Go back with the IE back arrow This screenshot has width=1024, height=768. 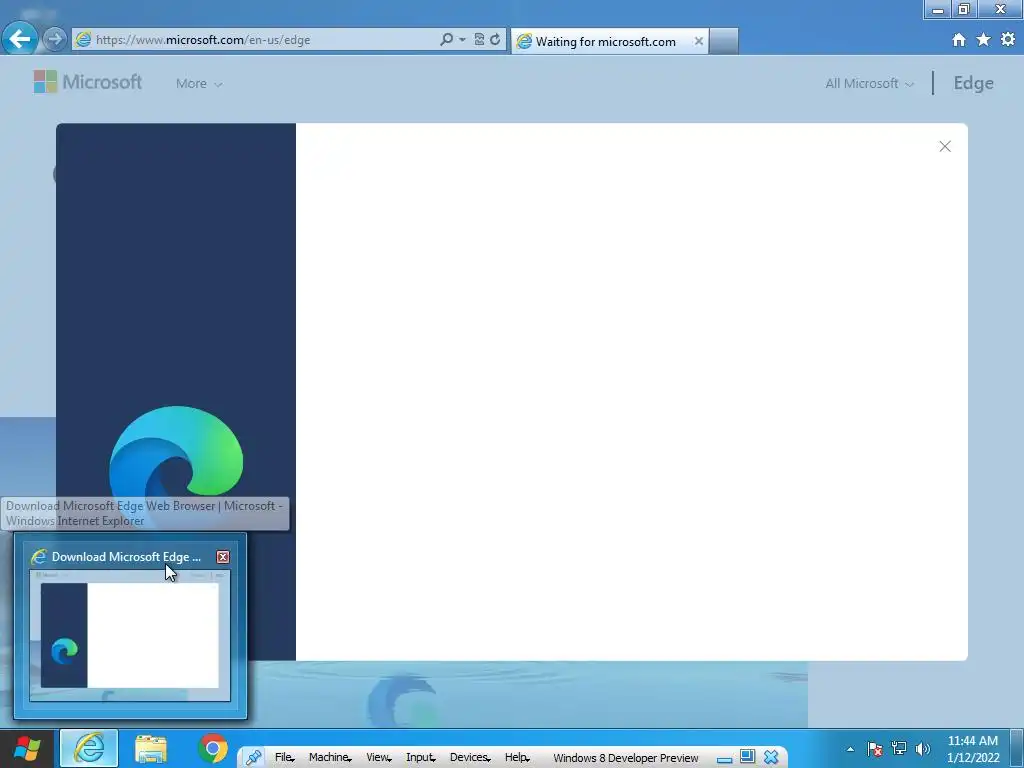(19, 39)
